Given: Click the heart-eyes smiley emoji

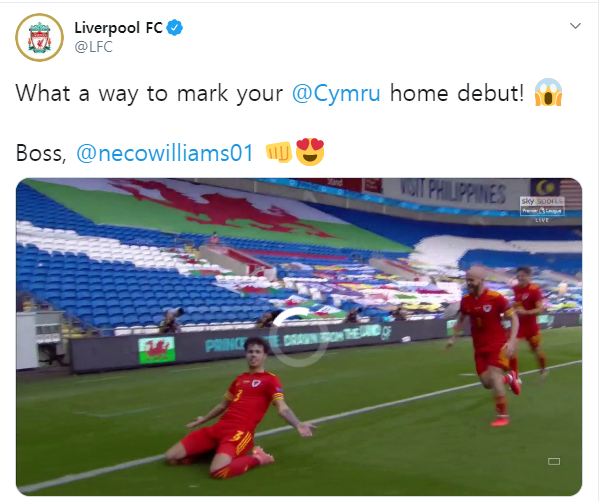Looking at the screenshot, I should [310, 152].
